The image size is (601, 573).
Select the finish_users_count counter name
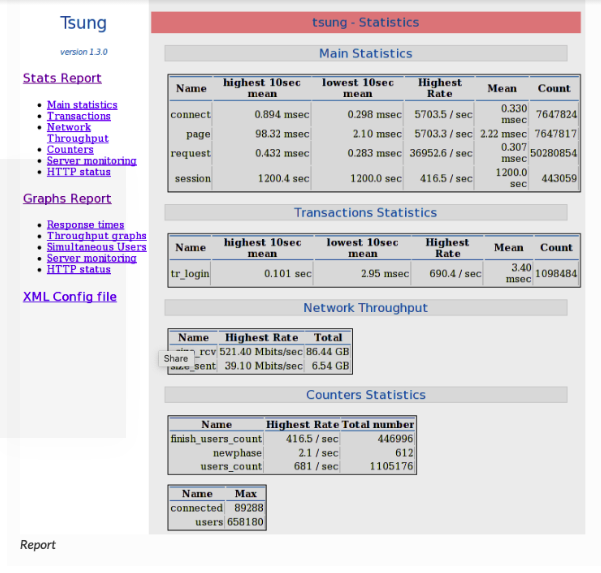pyautogui.click(x=216, y=438)
